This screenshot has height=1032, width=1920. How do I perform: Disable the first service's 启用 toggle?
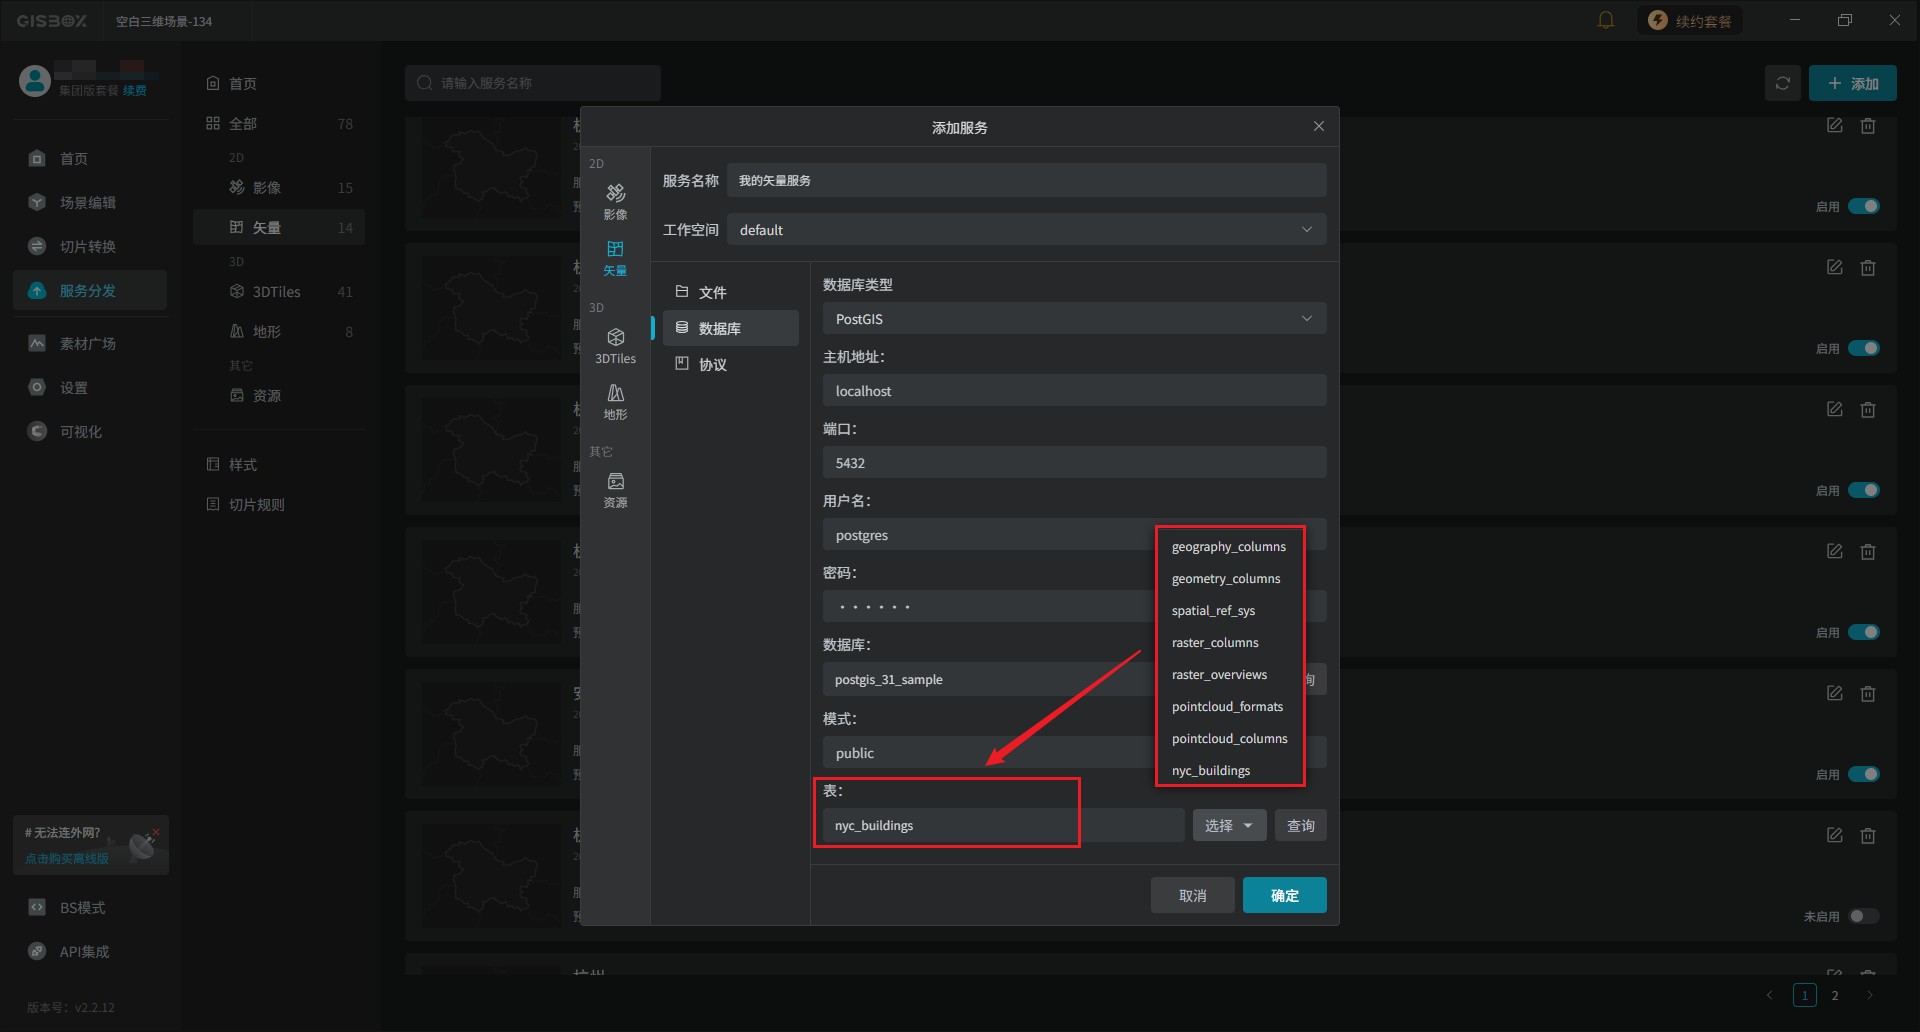[x=1863, y=206]
